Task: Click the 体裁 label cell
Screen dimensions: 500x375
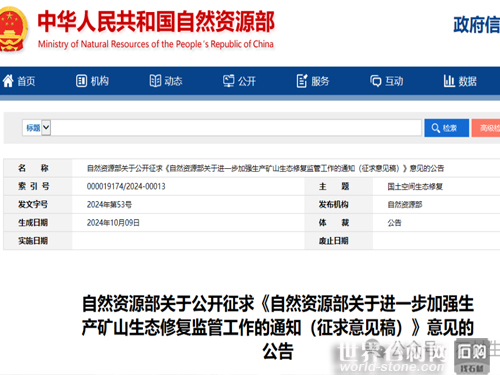Action: click(338, 223)
